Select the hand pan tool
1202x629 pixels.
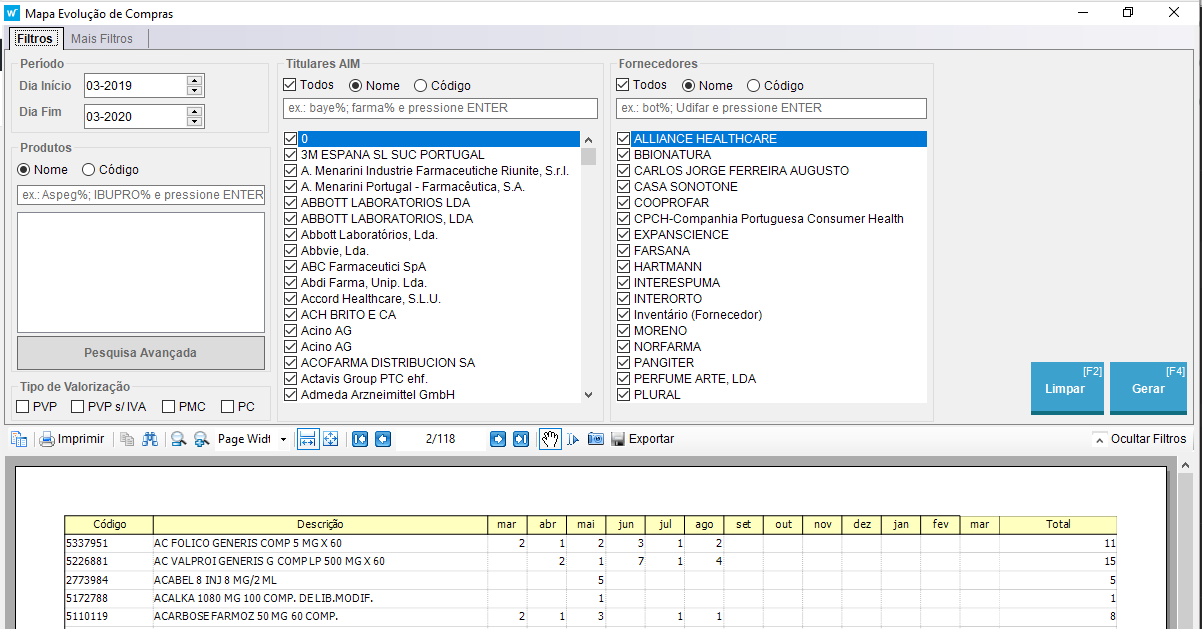click(550, 439)
